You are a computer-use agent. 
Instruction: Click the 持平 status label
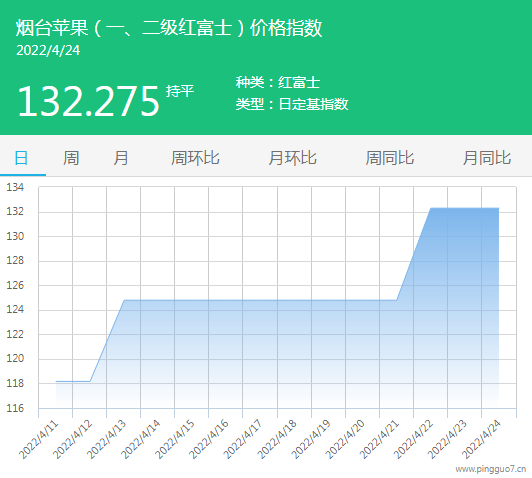pos(180,91)
